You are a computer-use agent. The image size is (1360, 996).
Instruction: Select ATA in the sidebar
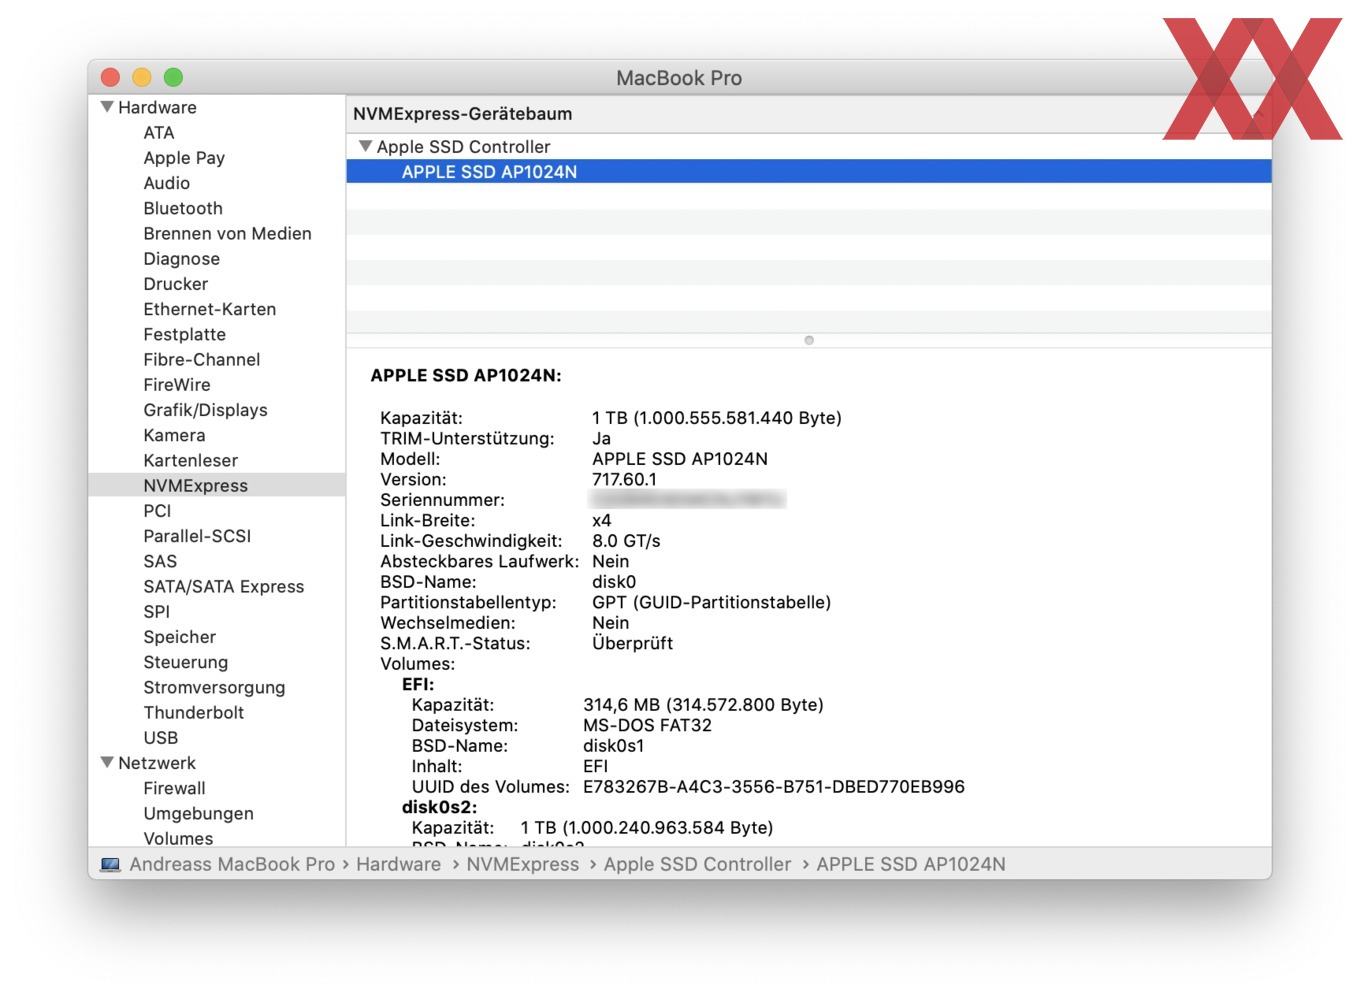click(159, 133)
